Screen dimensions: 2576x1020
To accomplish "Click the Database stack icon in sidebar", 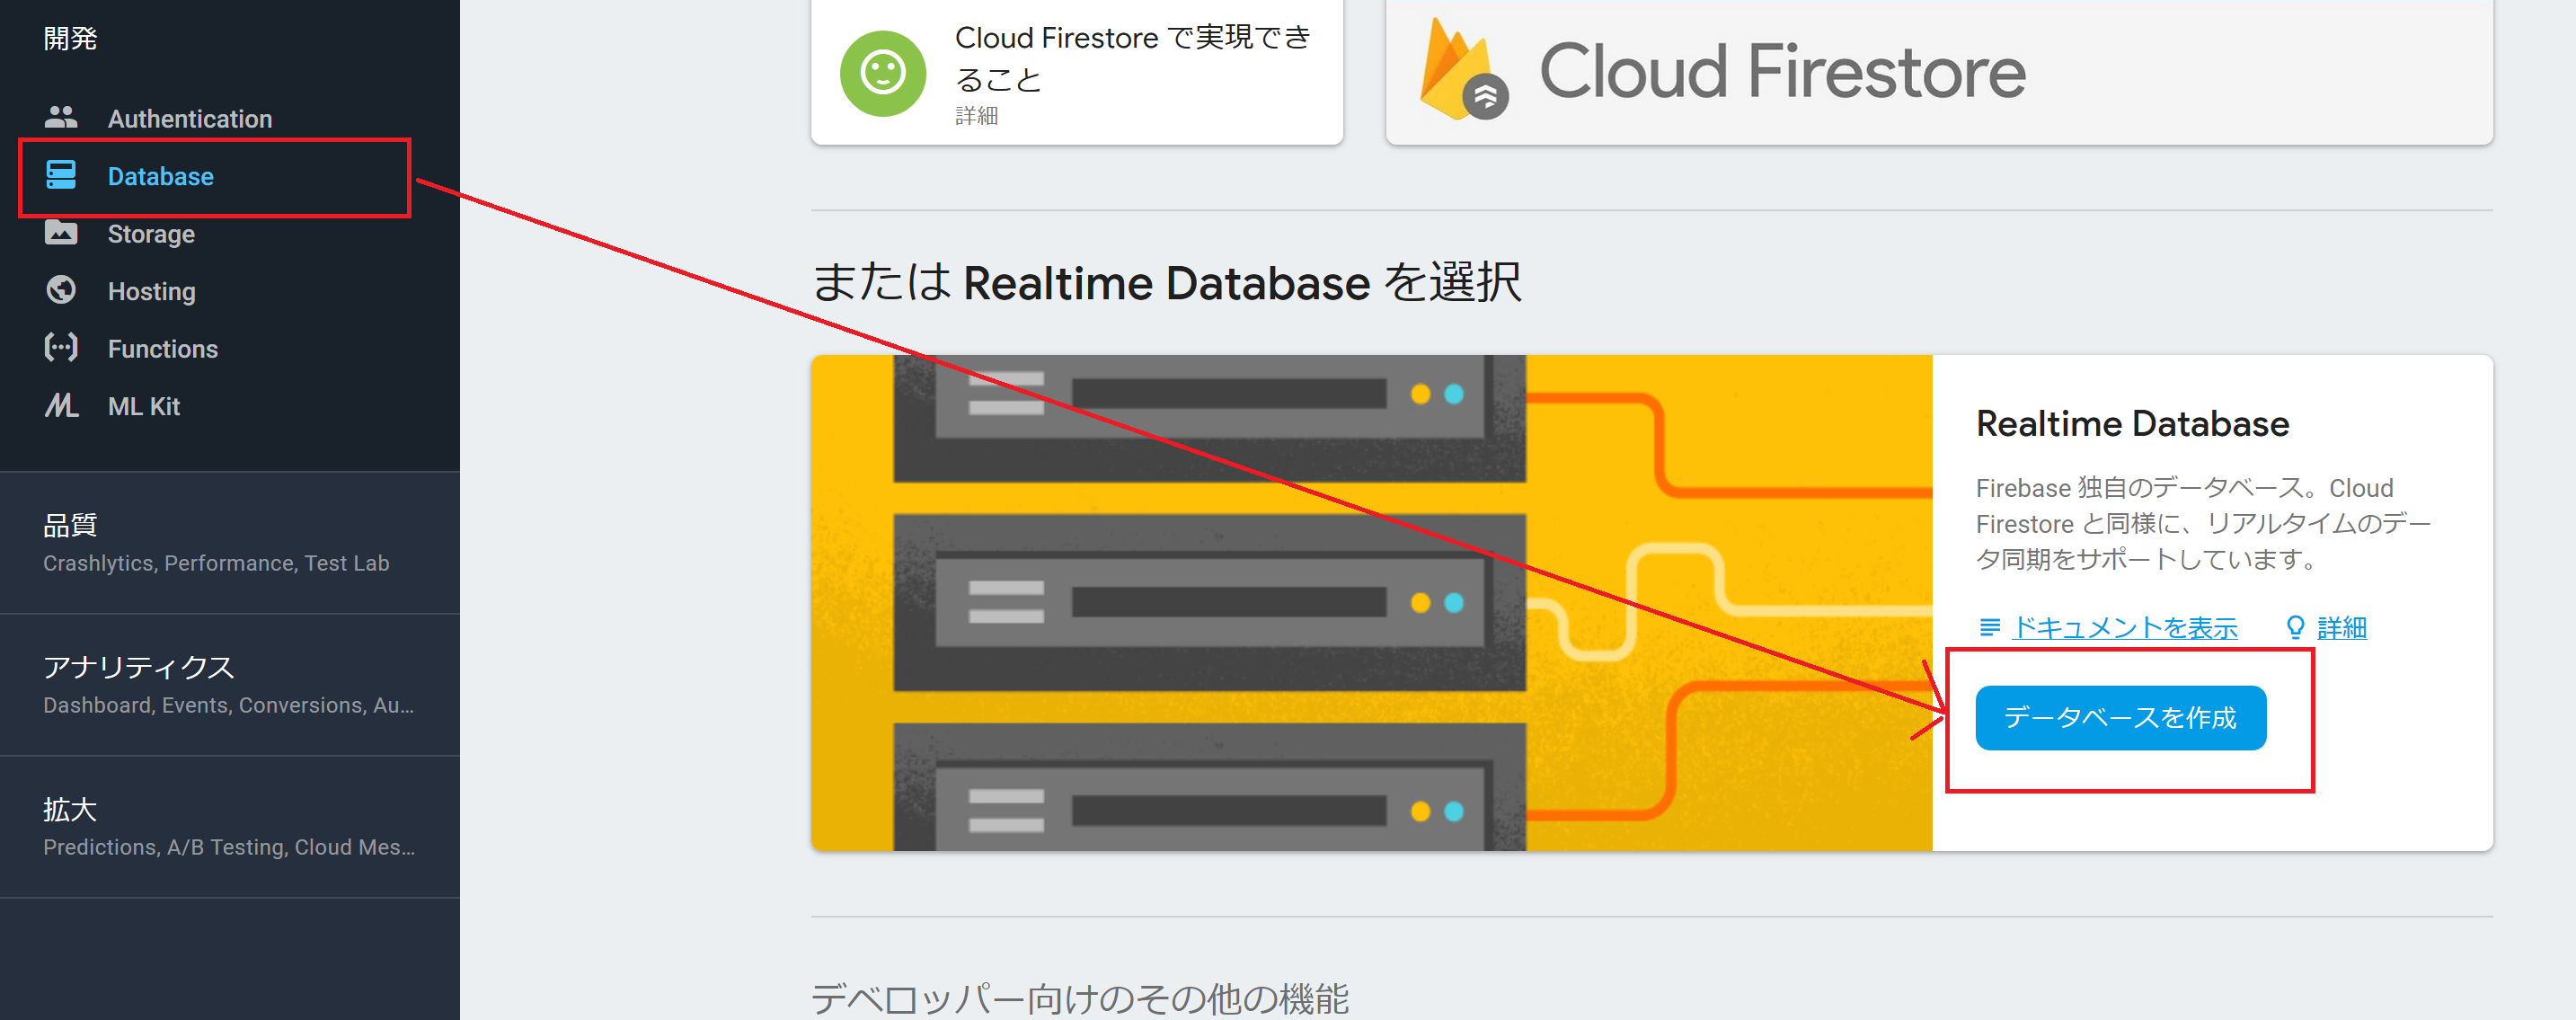I will [x=61, y=175].
